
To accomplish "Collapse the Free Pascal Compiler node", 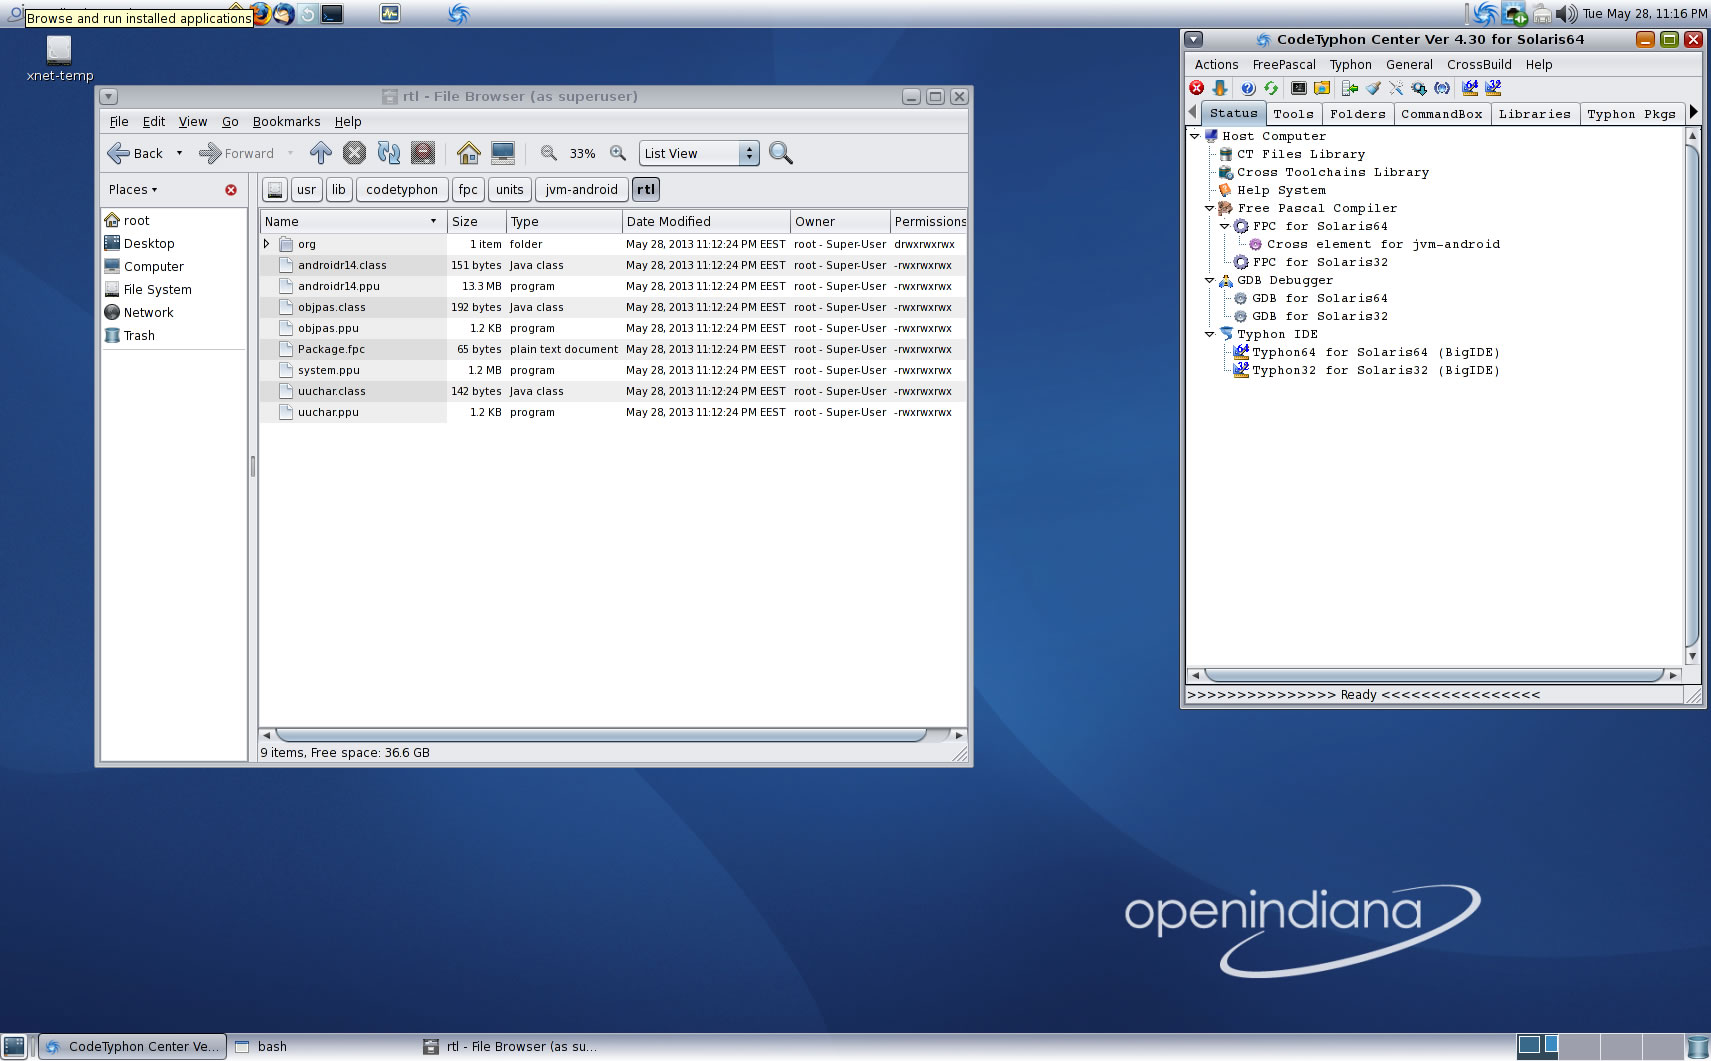I will click(x=1209, y=208).
